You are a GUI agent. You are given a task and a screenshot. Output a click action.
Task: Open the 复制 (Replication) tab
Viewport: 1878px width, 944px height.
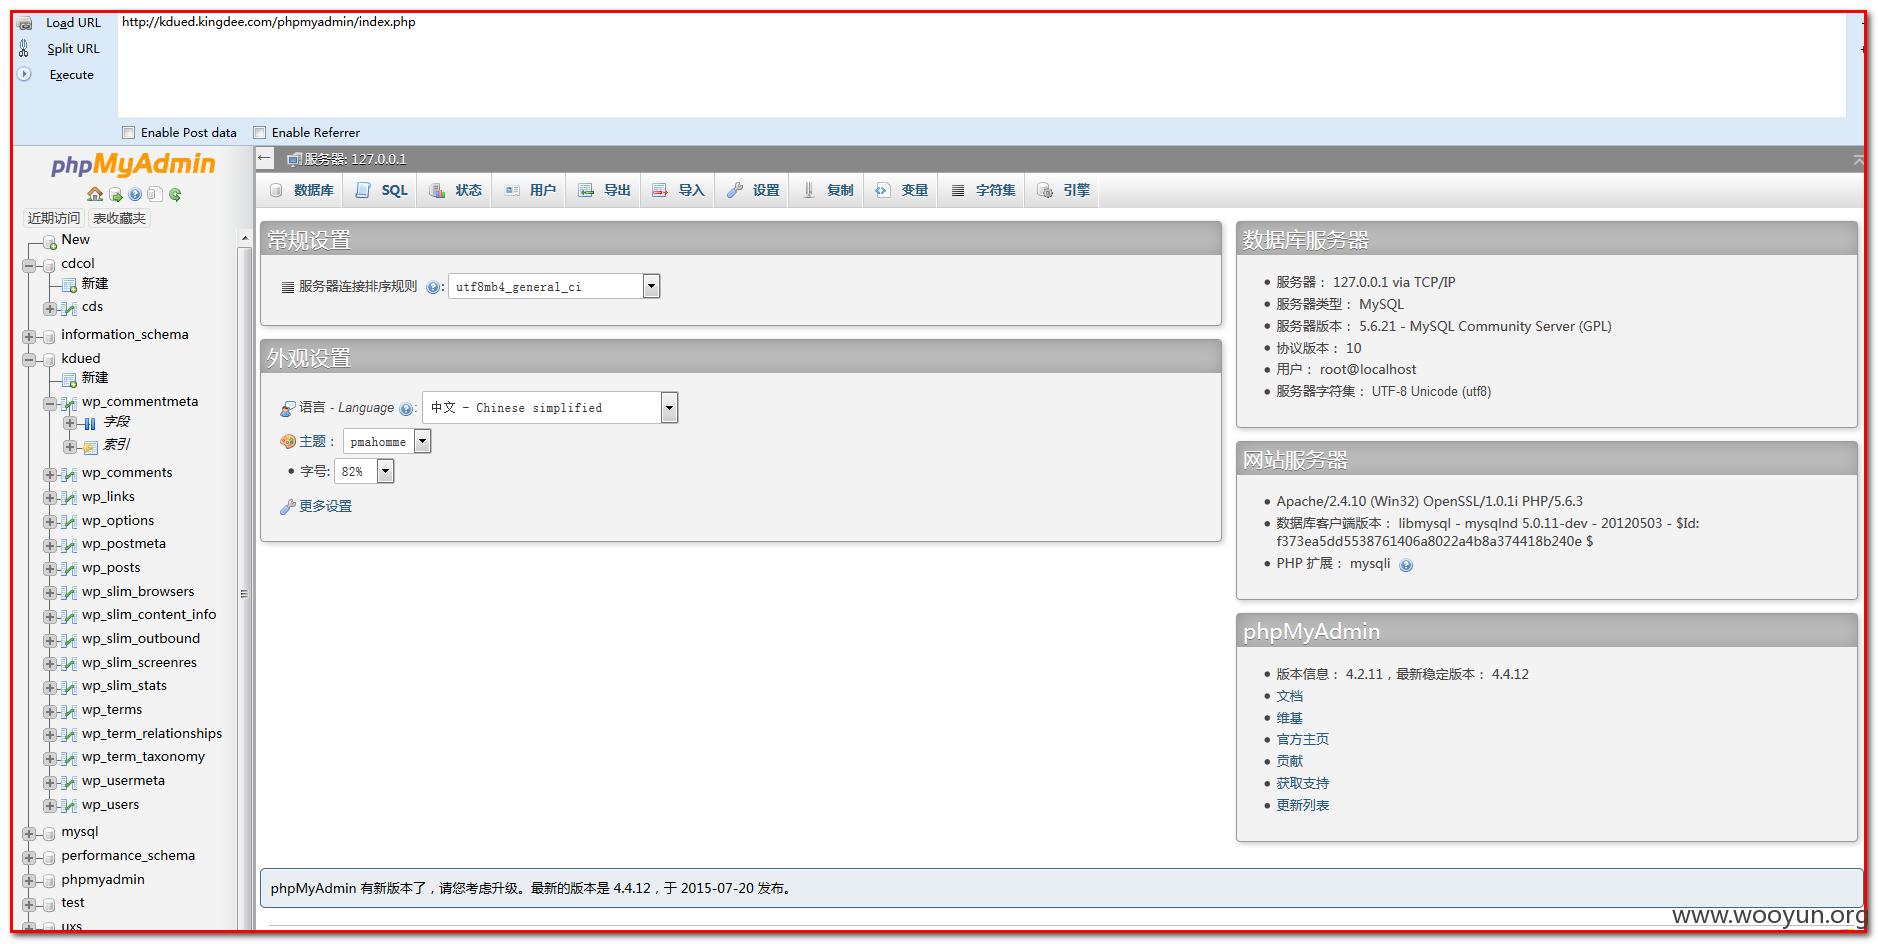[x=827, y=190]
